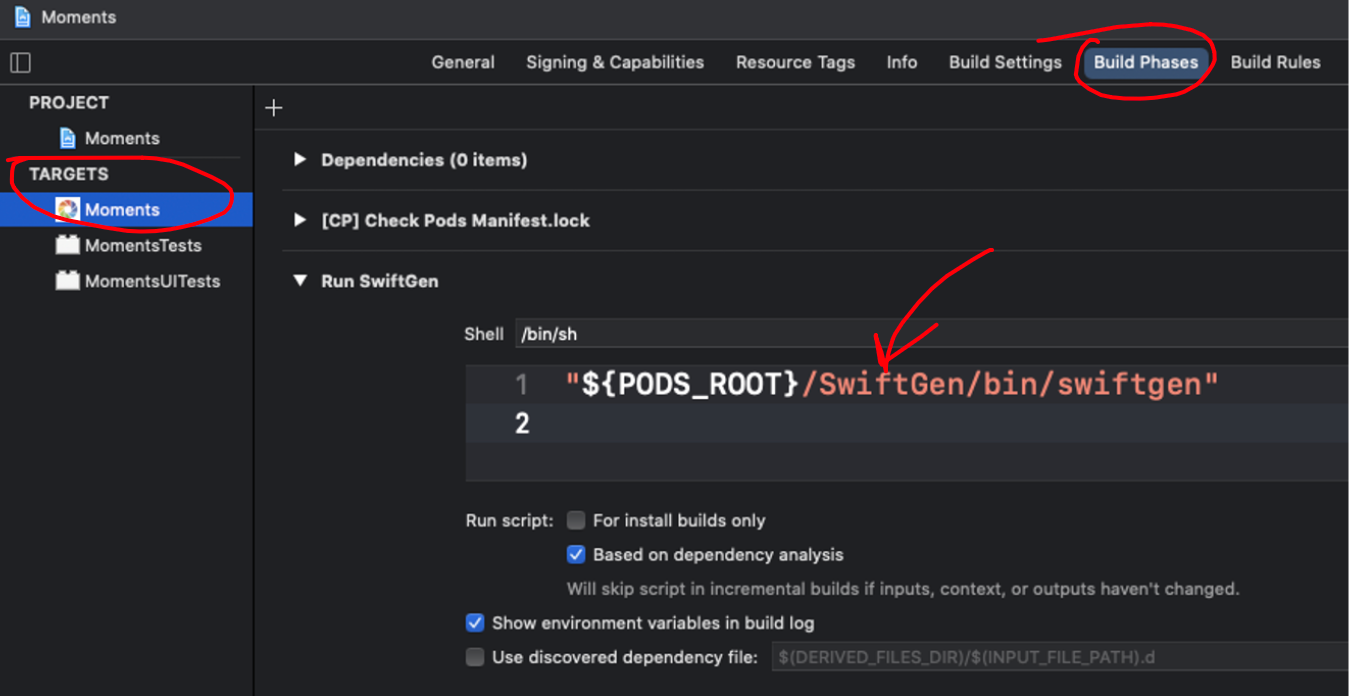Image resolution: width=1350 pixels, height=696 pixels.
Task: Click the Shell path field /bin/sh
Action: (x=930, y=334)
